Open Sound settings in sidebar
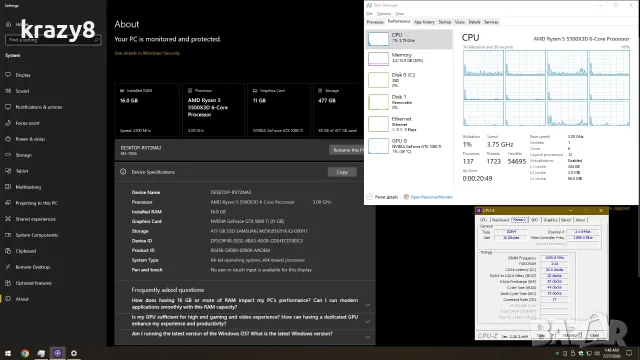Screen dimensions: 640x360 (x=22, y=91)
